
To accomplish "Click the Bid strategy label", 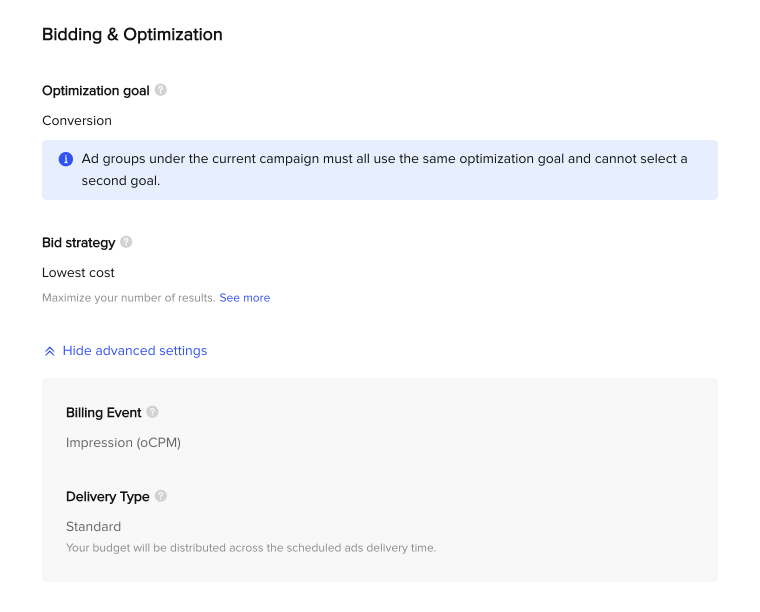I will click(x=79, y=243).
